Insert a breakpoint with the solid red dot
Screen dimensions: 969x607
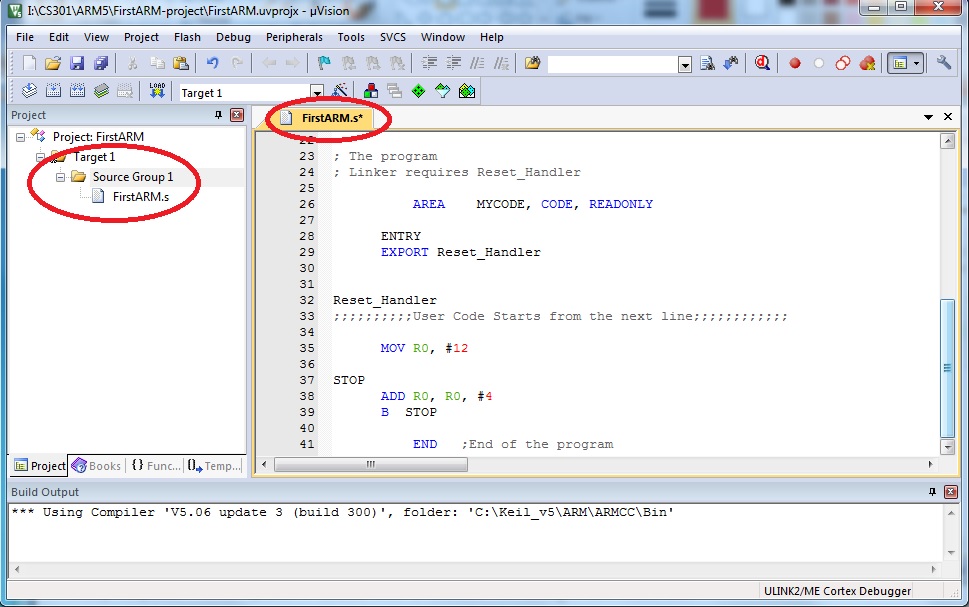[795, 63]
